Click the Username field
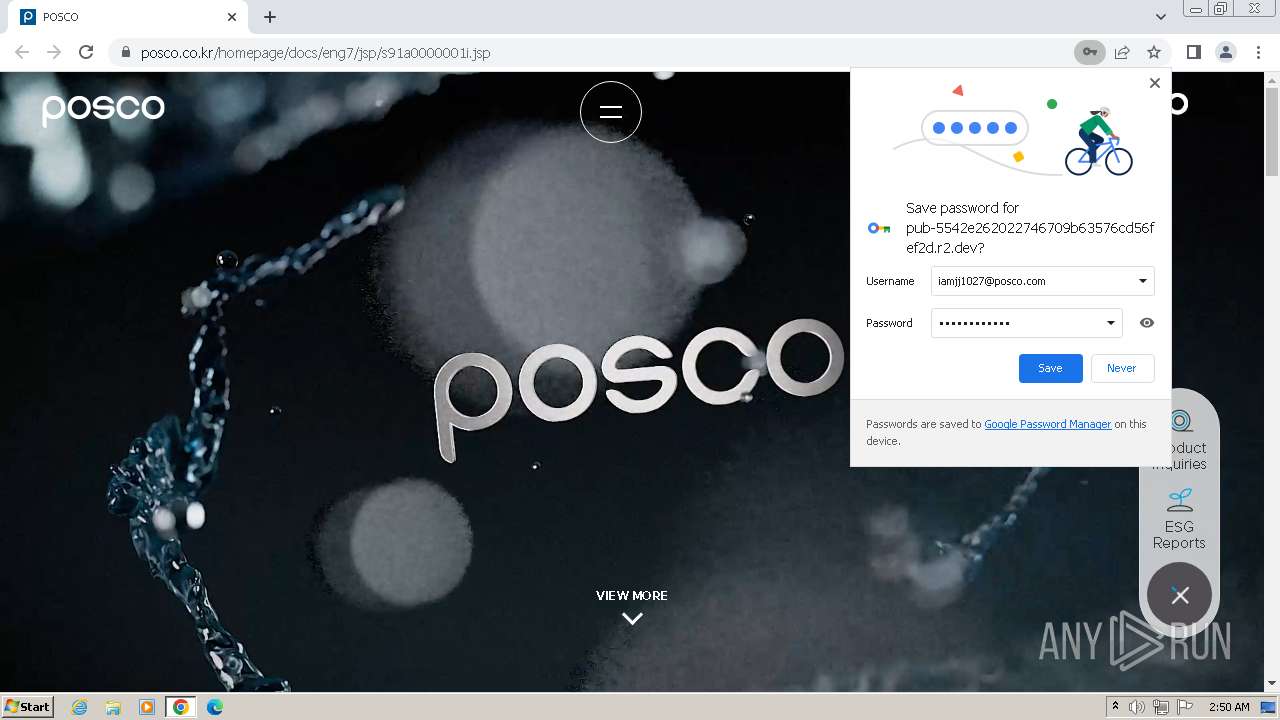This screenshot has height=720, width=1280. pyautogui.click(x=1042, y=281)
